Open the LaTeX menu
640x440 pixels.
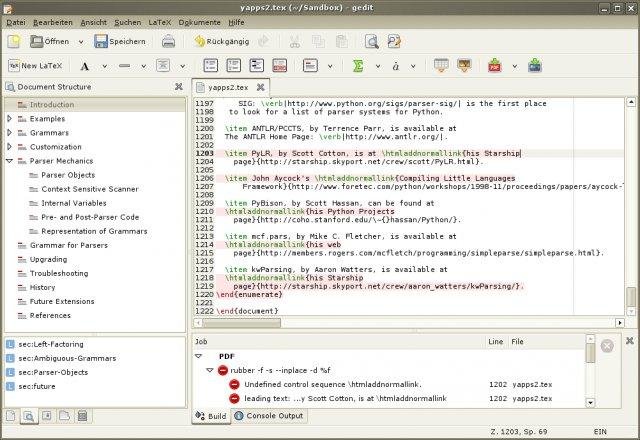158,21
